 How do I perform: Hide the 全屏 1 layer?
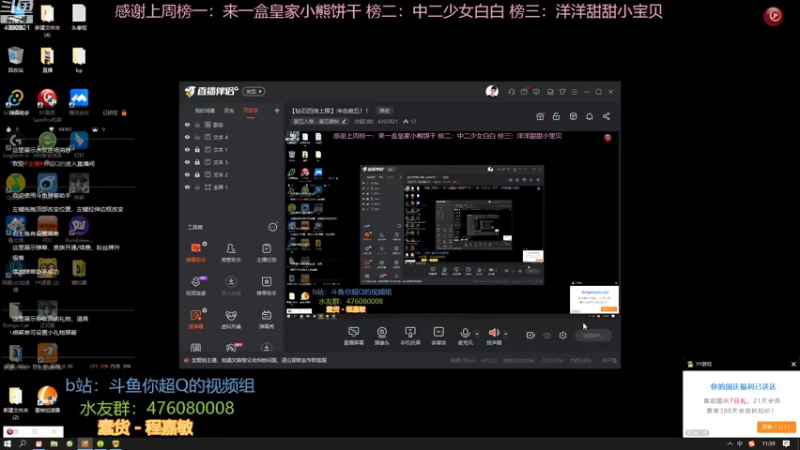coord(187,187)
